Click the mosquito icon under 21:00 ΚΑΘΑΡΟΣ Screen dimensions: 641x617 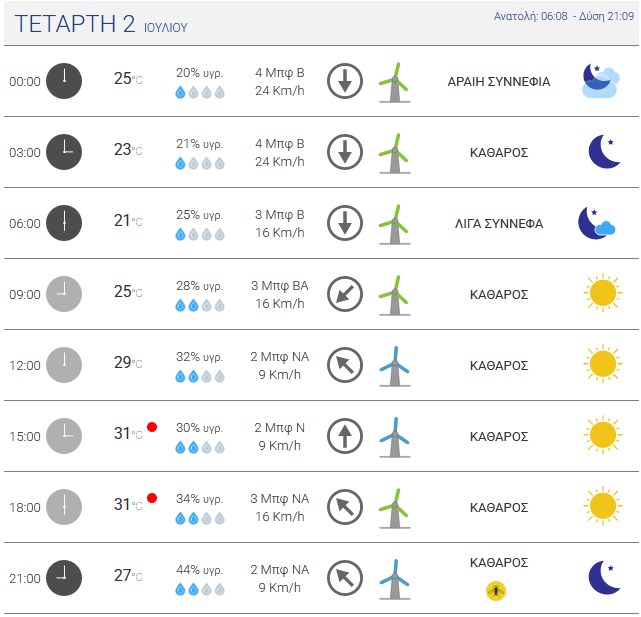[x=496, y=591]
